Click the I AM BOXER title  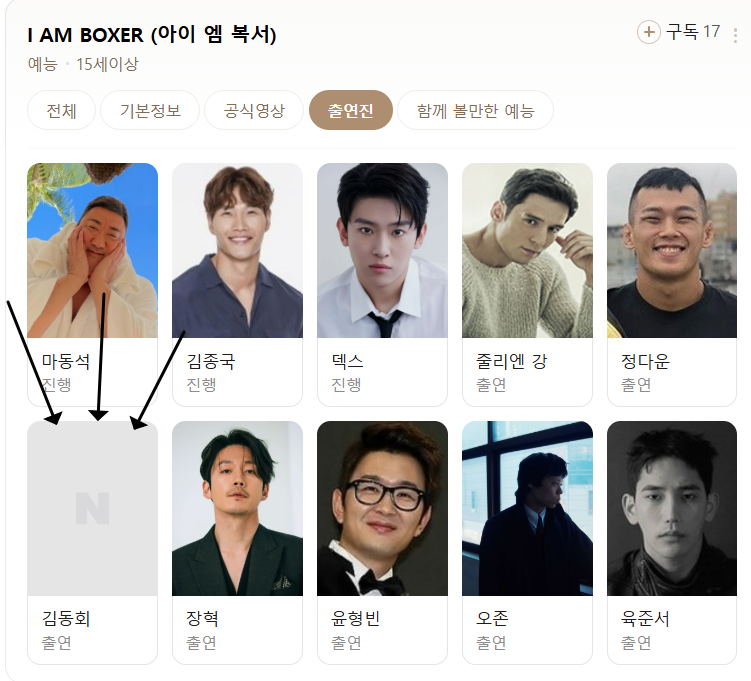coord(152,34)
